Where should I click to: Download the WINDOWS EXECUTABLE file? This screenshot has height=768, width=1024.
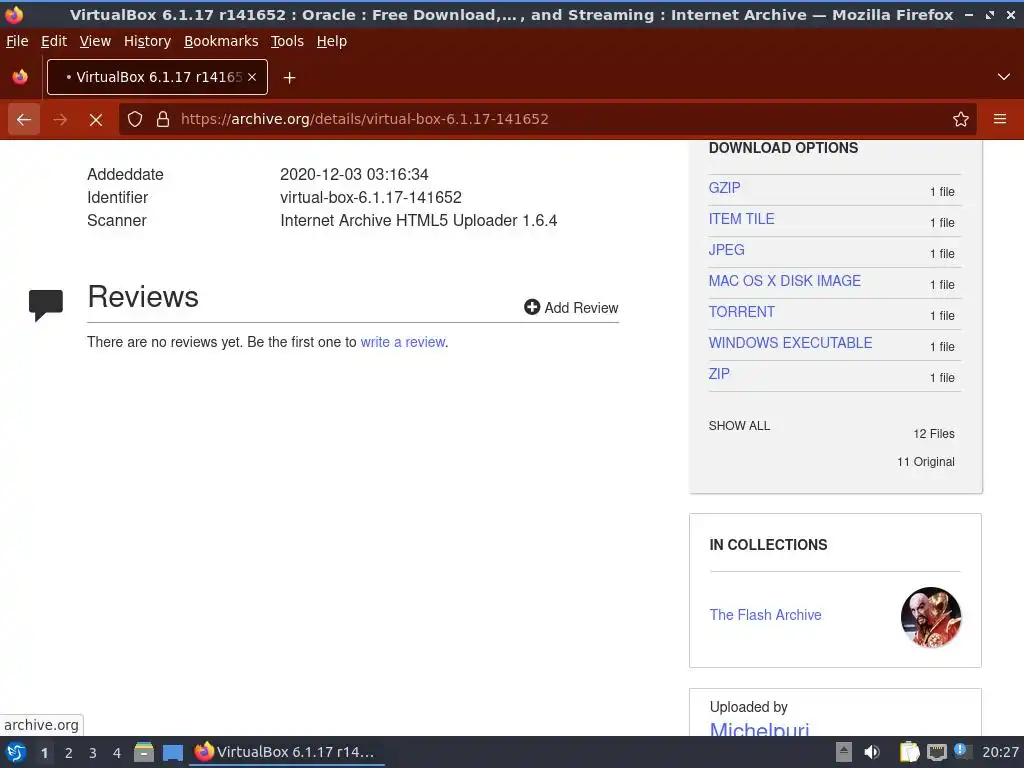pos(790,343)
